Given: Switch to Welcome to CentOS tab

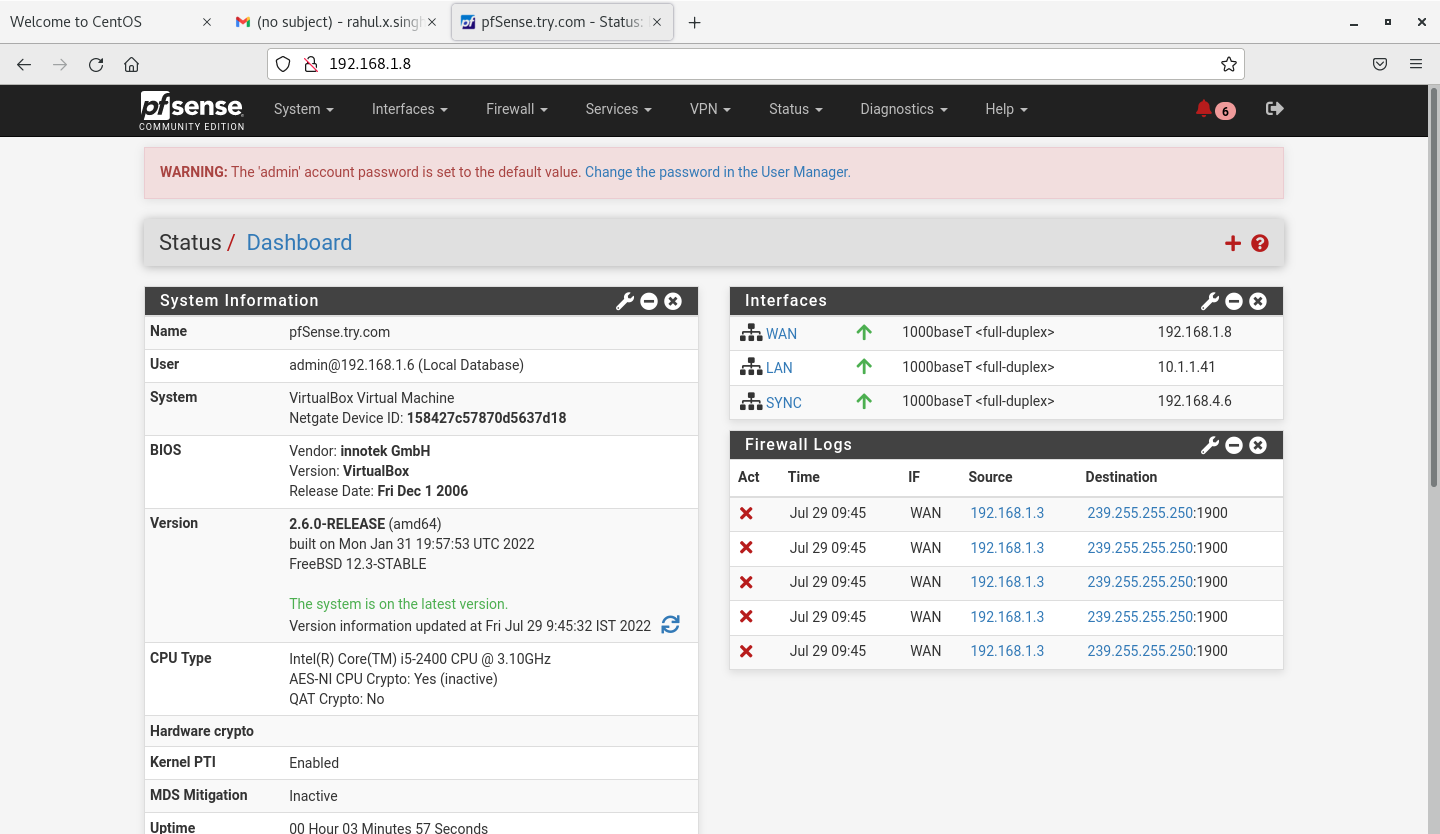Looking at the screenshot, I should 110,22.
